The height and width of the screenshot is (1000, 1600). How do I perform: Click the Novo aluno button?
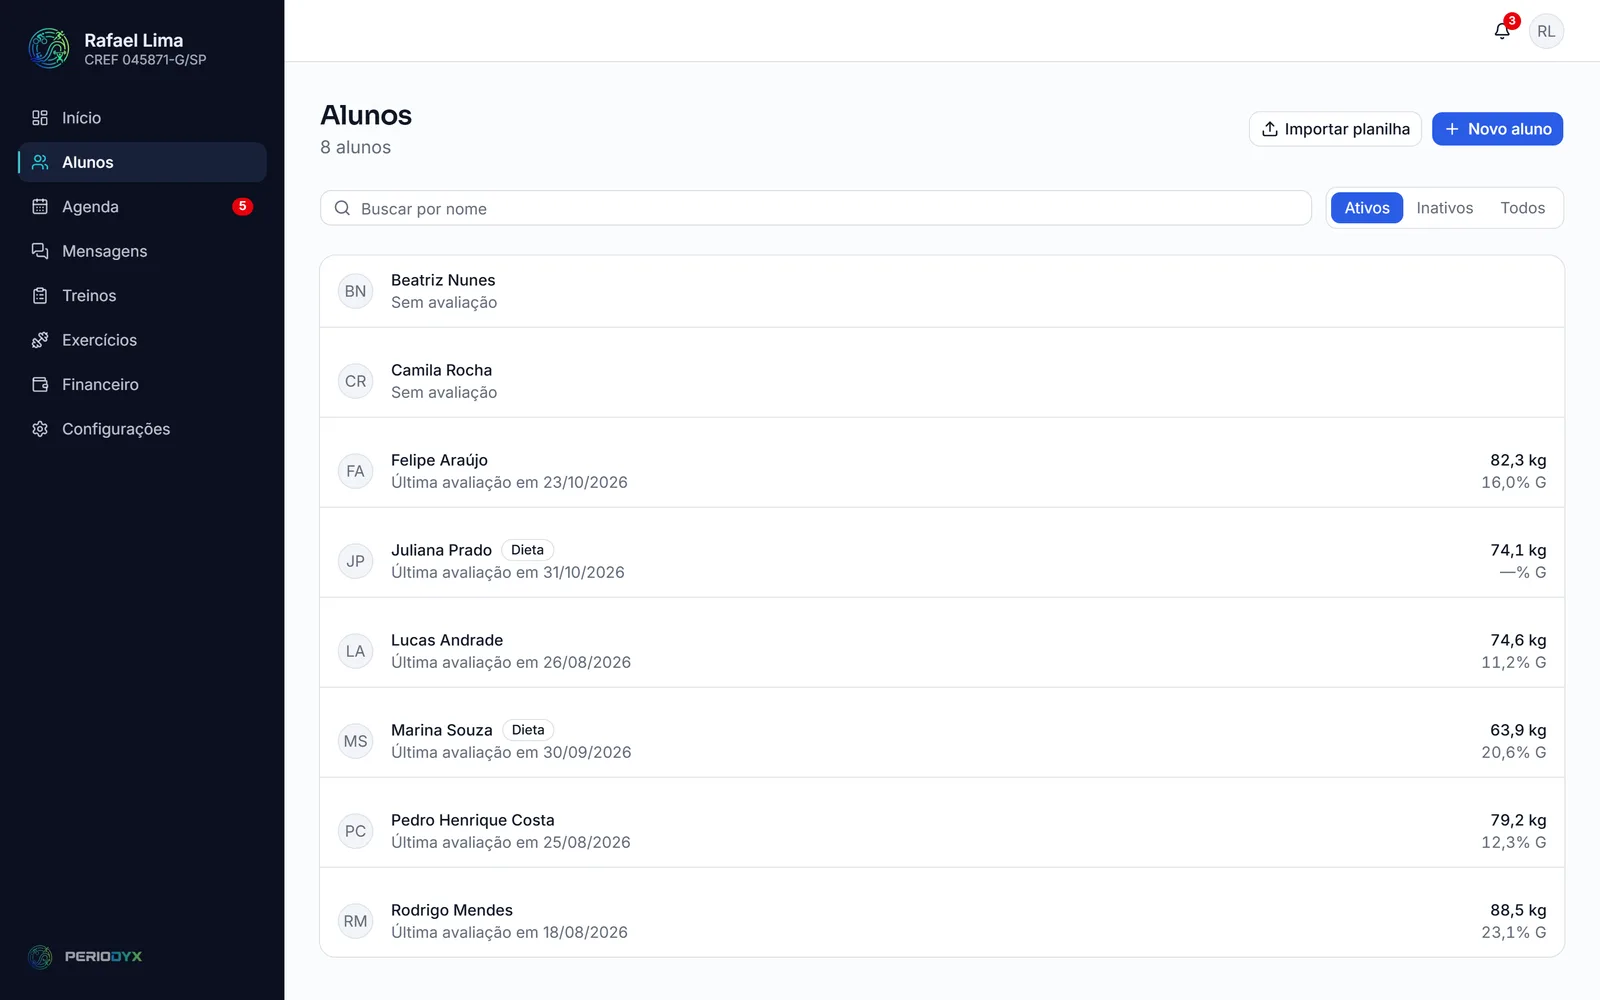[x=1497, y=129]
